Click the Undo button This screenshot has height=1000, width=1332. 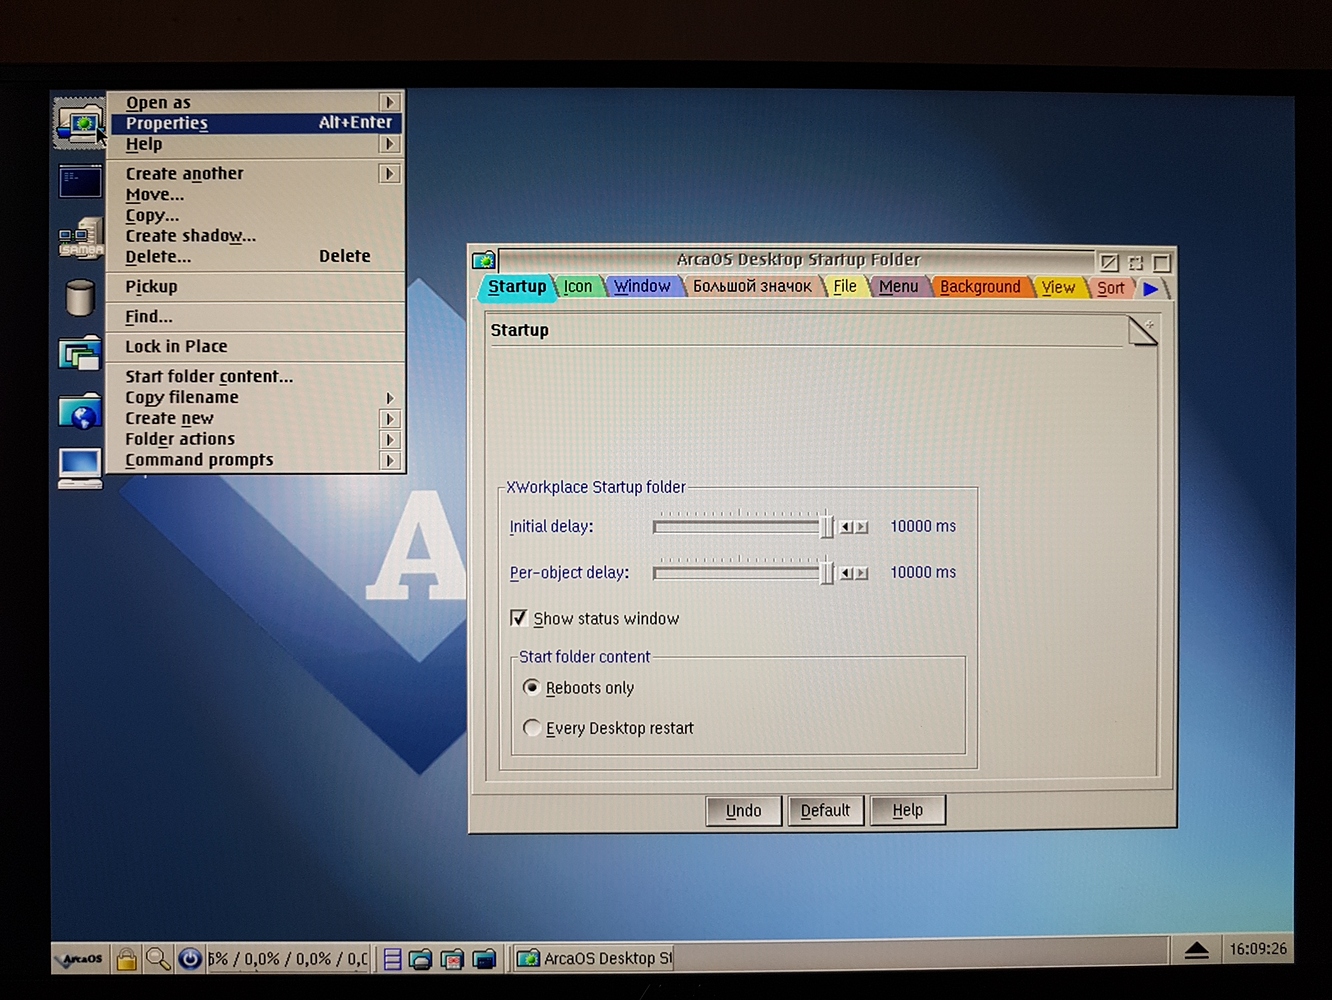[x=744, y=810]
